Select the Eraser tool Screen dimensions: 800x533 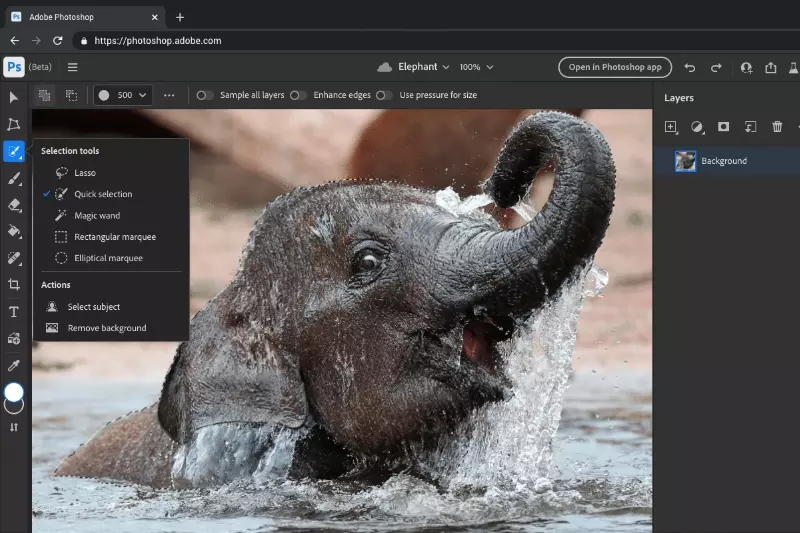(x=14, y=205)
